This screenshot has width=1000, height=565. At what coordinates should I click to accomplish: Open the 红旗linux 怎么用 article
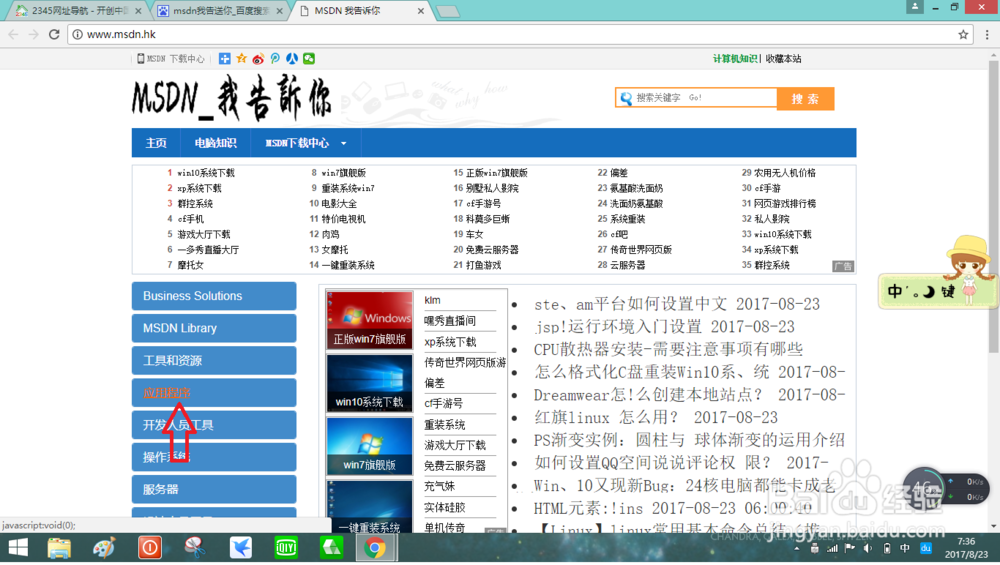point(656,418)
